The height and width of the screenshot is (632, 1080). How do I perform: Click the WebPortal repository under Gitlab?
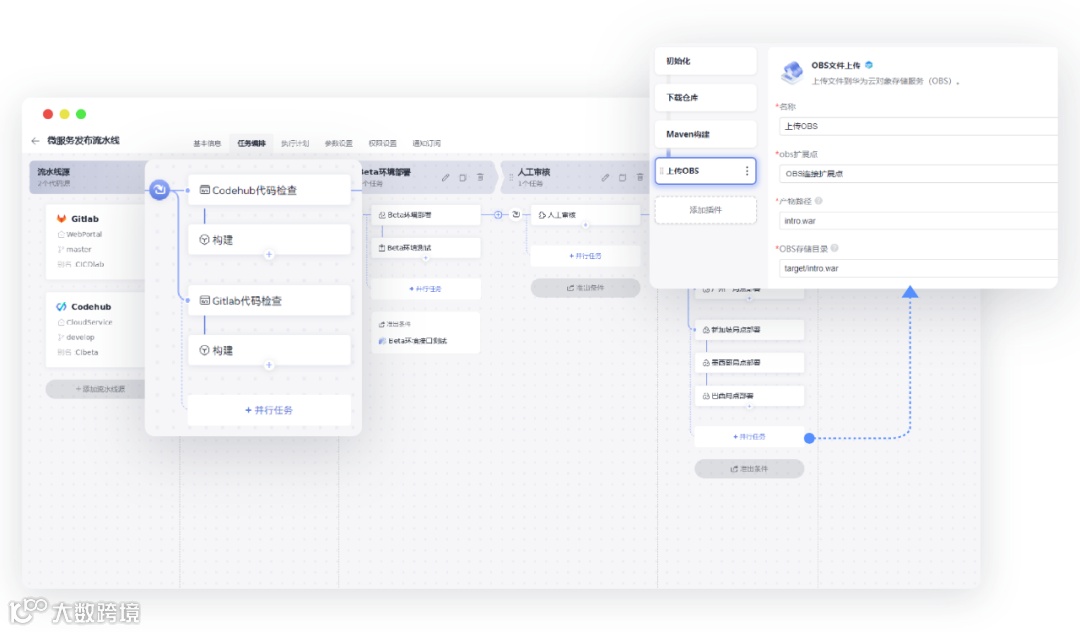pos(80,234)
